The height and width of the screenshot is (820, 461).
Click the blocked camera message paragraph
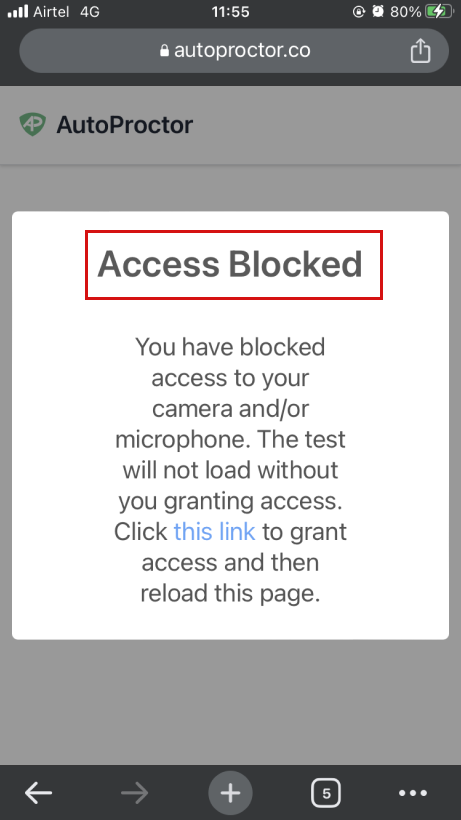click(230, 470)
